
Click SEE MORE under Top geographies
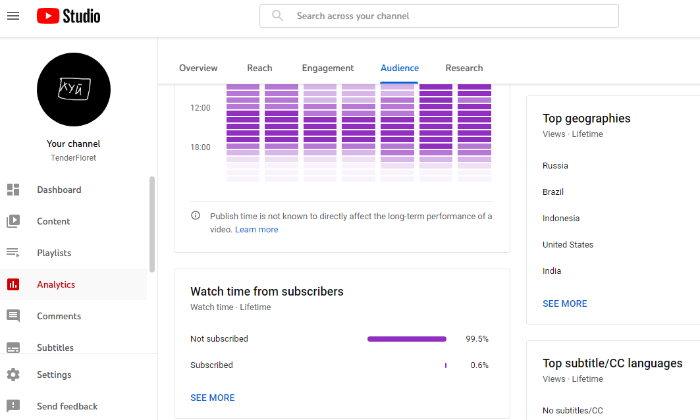(565, 304)
